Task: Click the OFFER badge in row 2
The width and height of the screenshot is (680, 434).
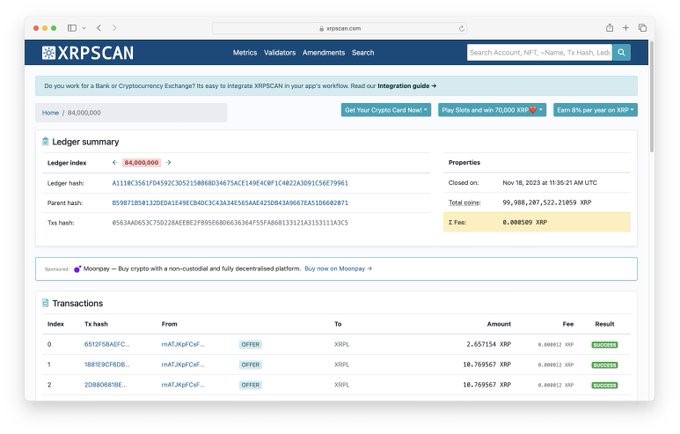Action: (x=250, y=385)
